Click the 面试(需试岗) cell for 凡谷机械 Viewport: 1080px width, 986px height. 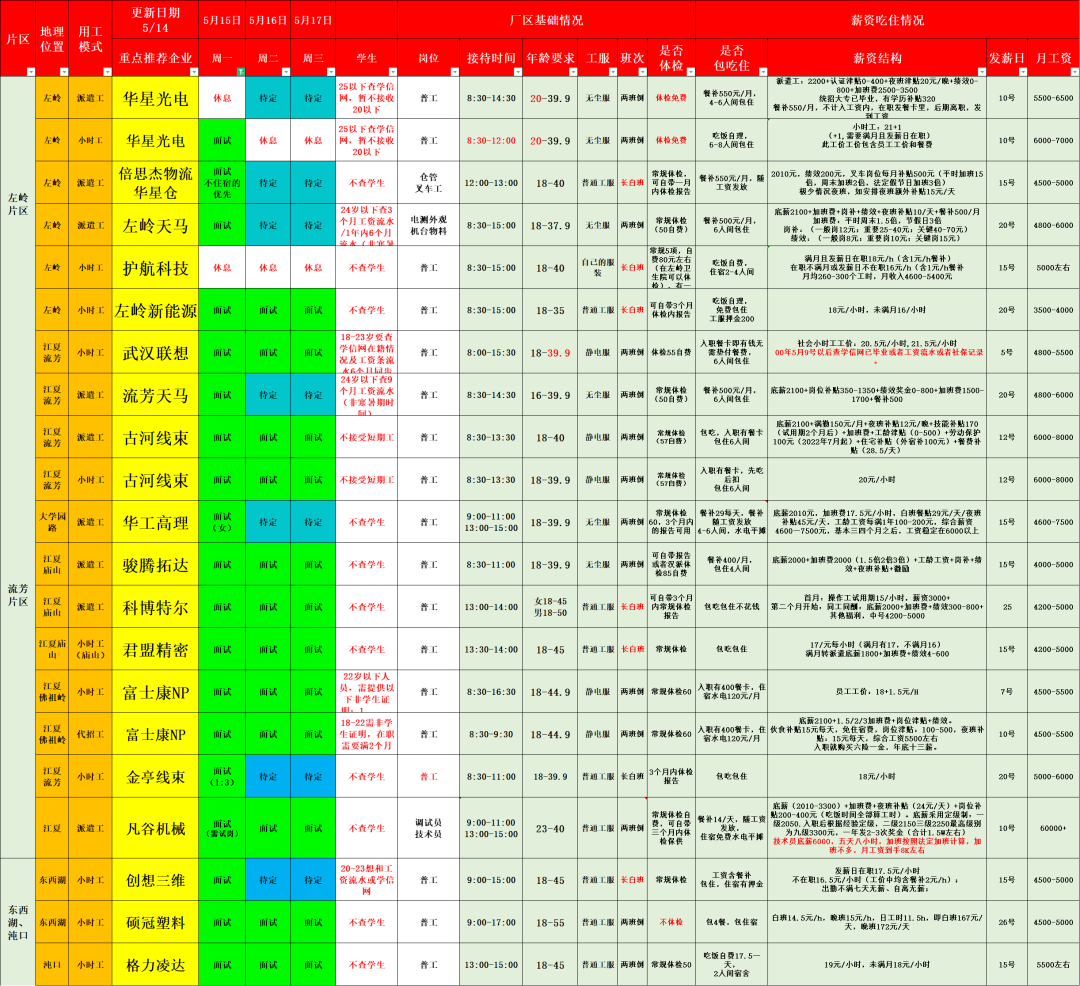(x=222, y=828)
